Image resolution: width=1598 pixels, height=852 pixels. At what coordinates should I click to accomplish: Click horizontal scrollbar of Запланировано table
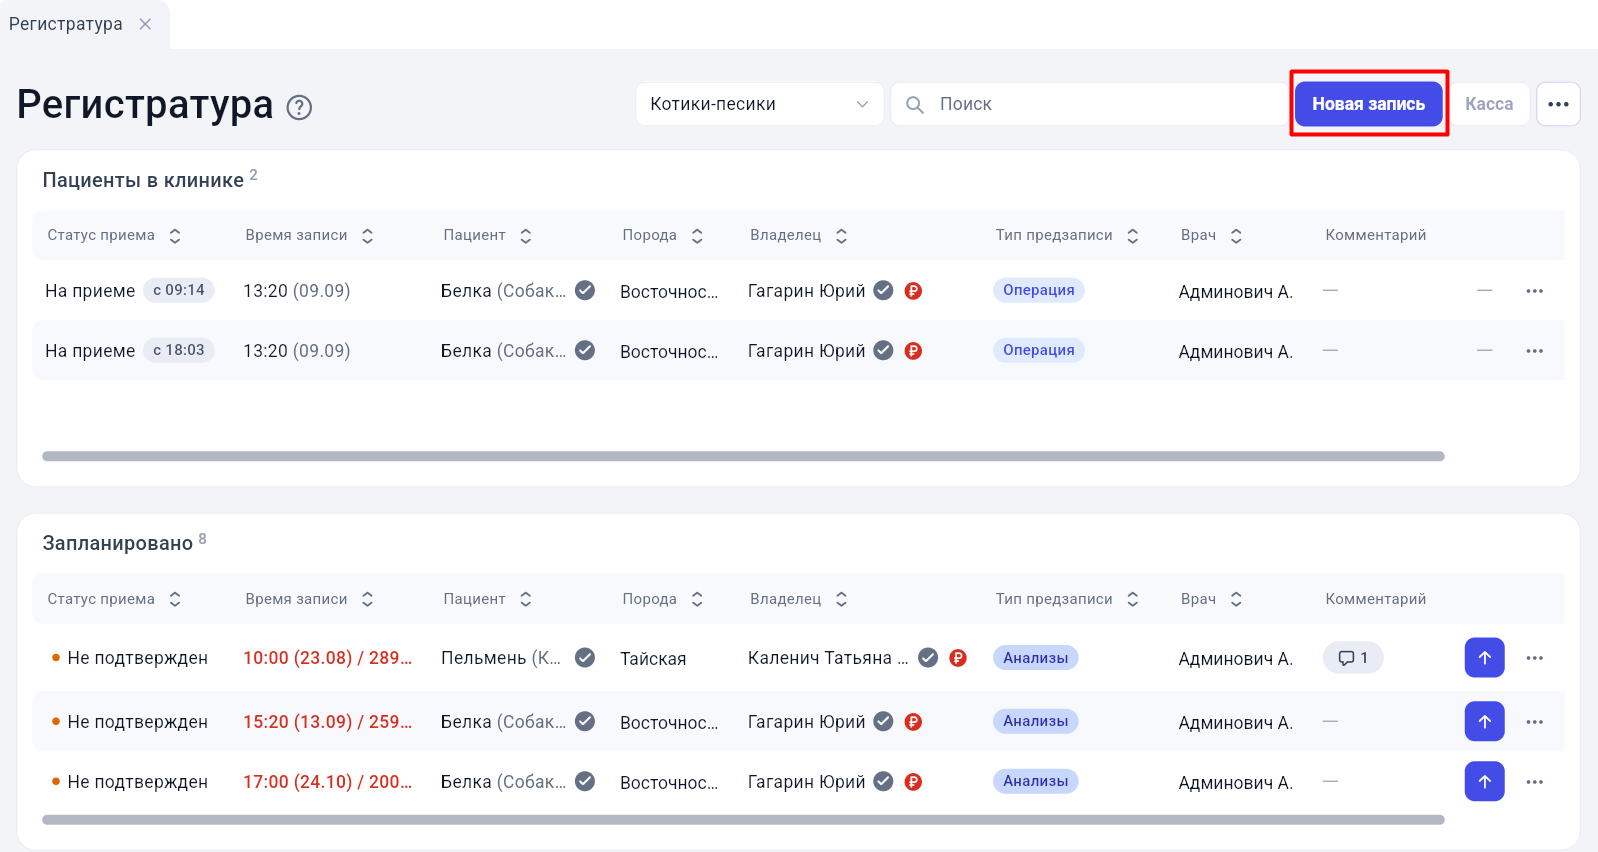pyautogui.click(x=743, y=820)
